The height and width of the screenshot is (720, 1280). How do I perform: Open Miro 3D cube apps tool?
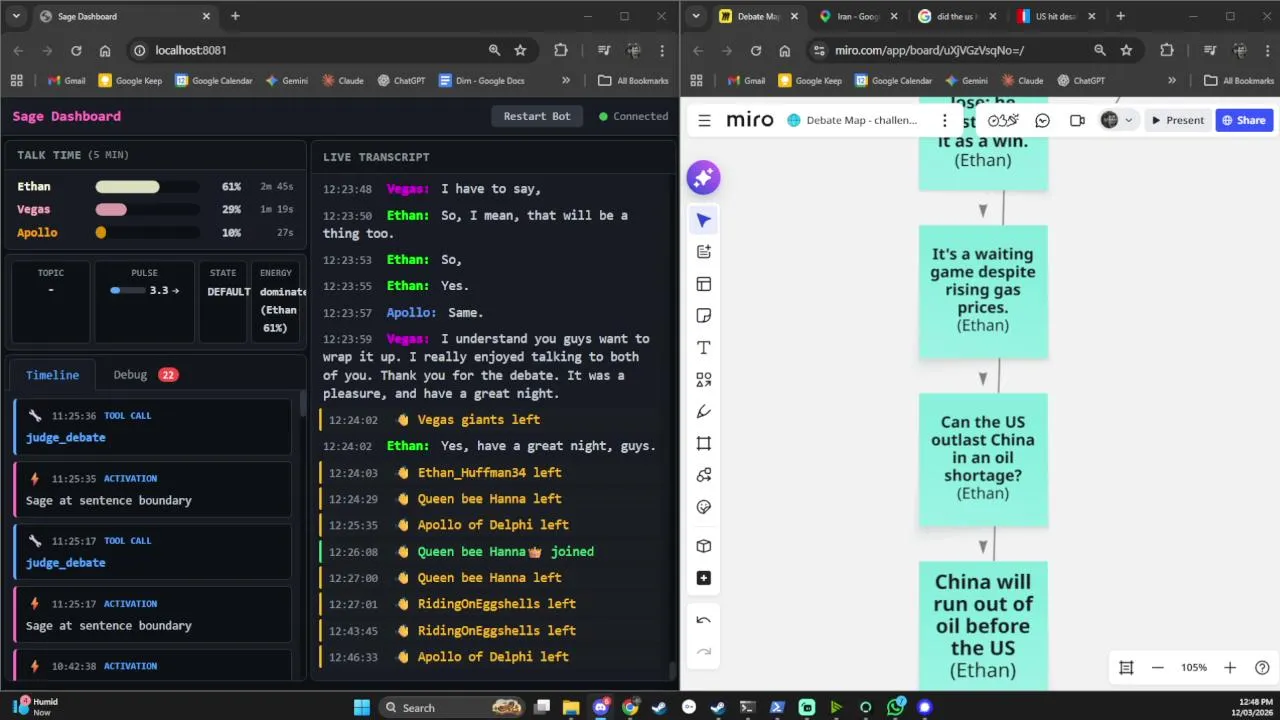pyautogui.click(x=704, y=546)
